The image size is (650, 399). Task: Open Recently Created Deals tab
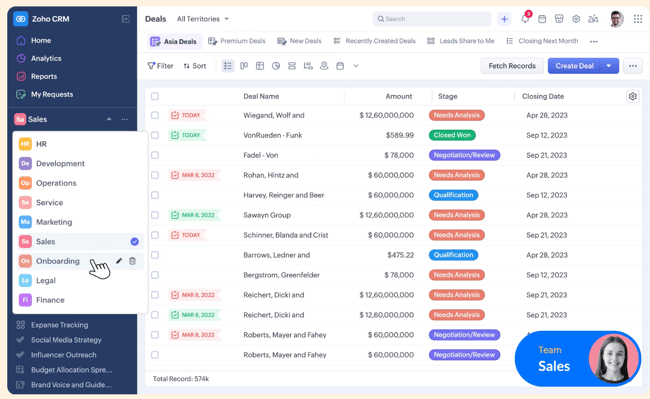(374, 41)
